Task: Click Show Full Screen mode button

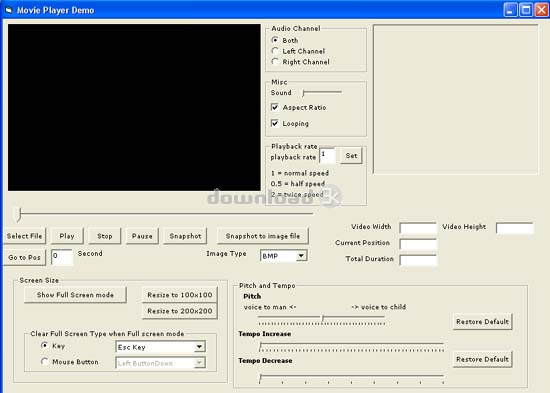Action: pos(75,295)
